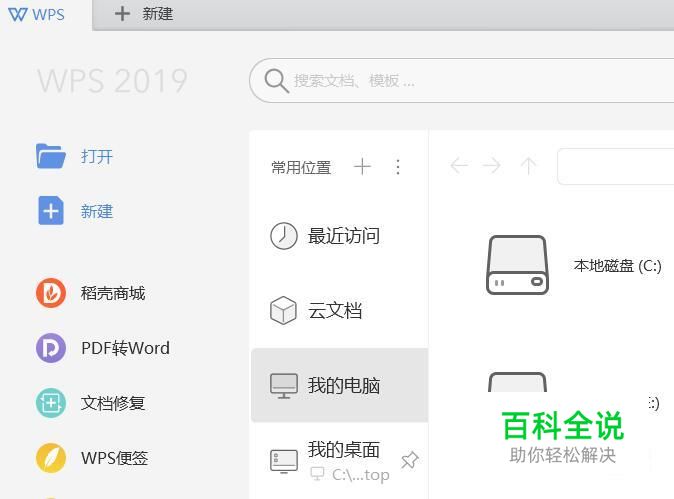
Task: Open the 文档修复 entry
Action: click(113, 403)
